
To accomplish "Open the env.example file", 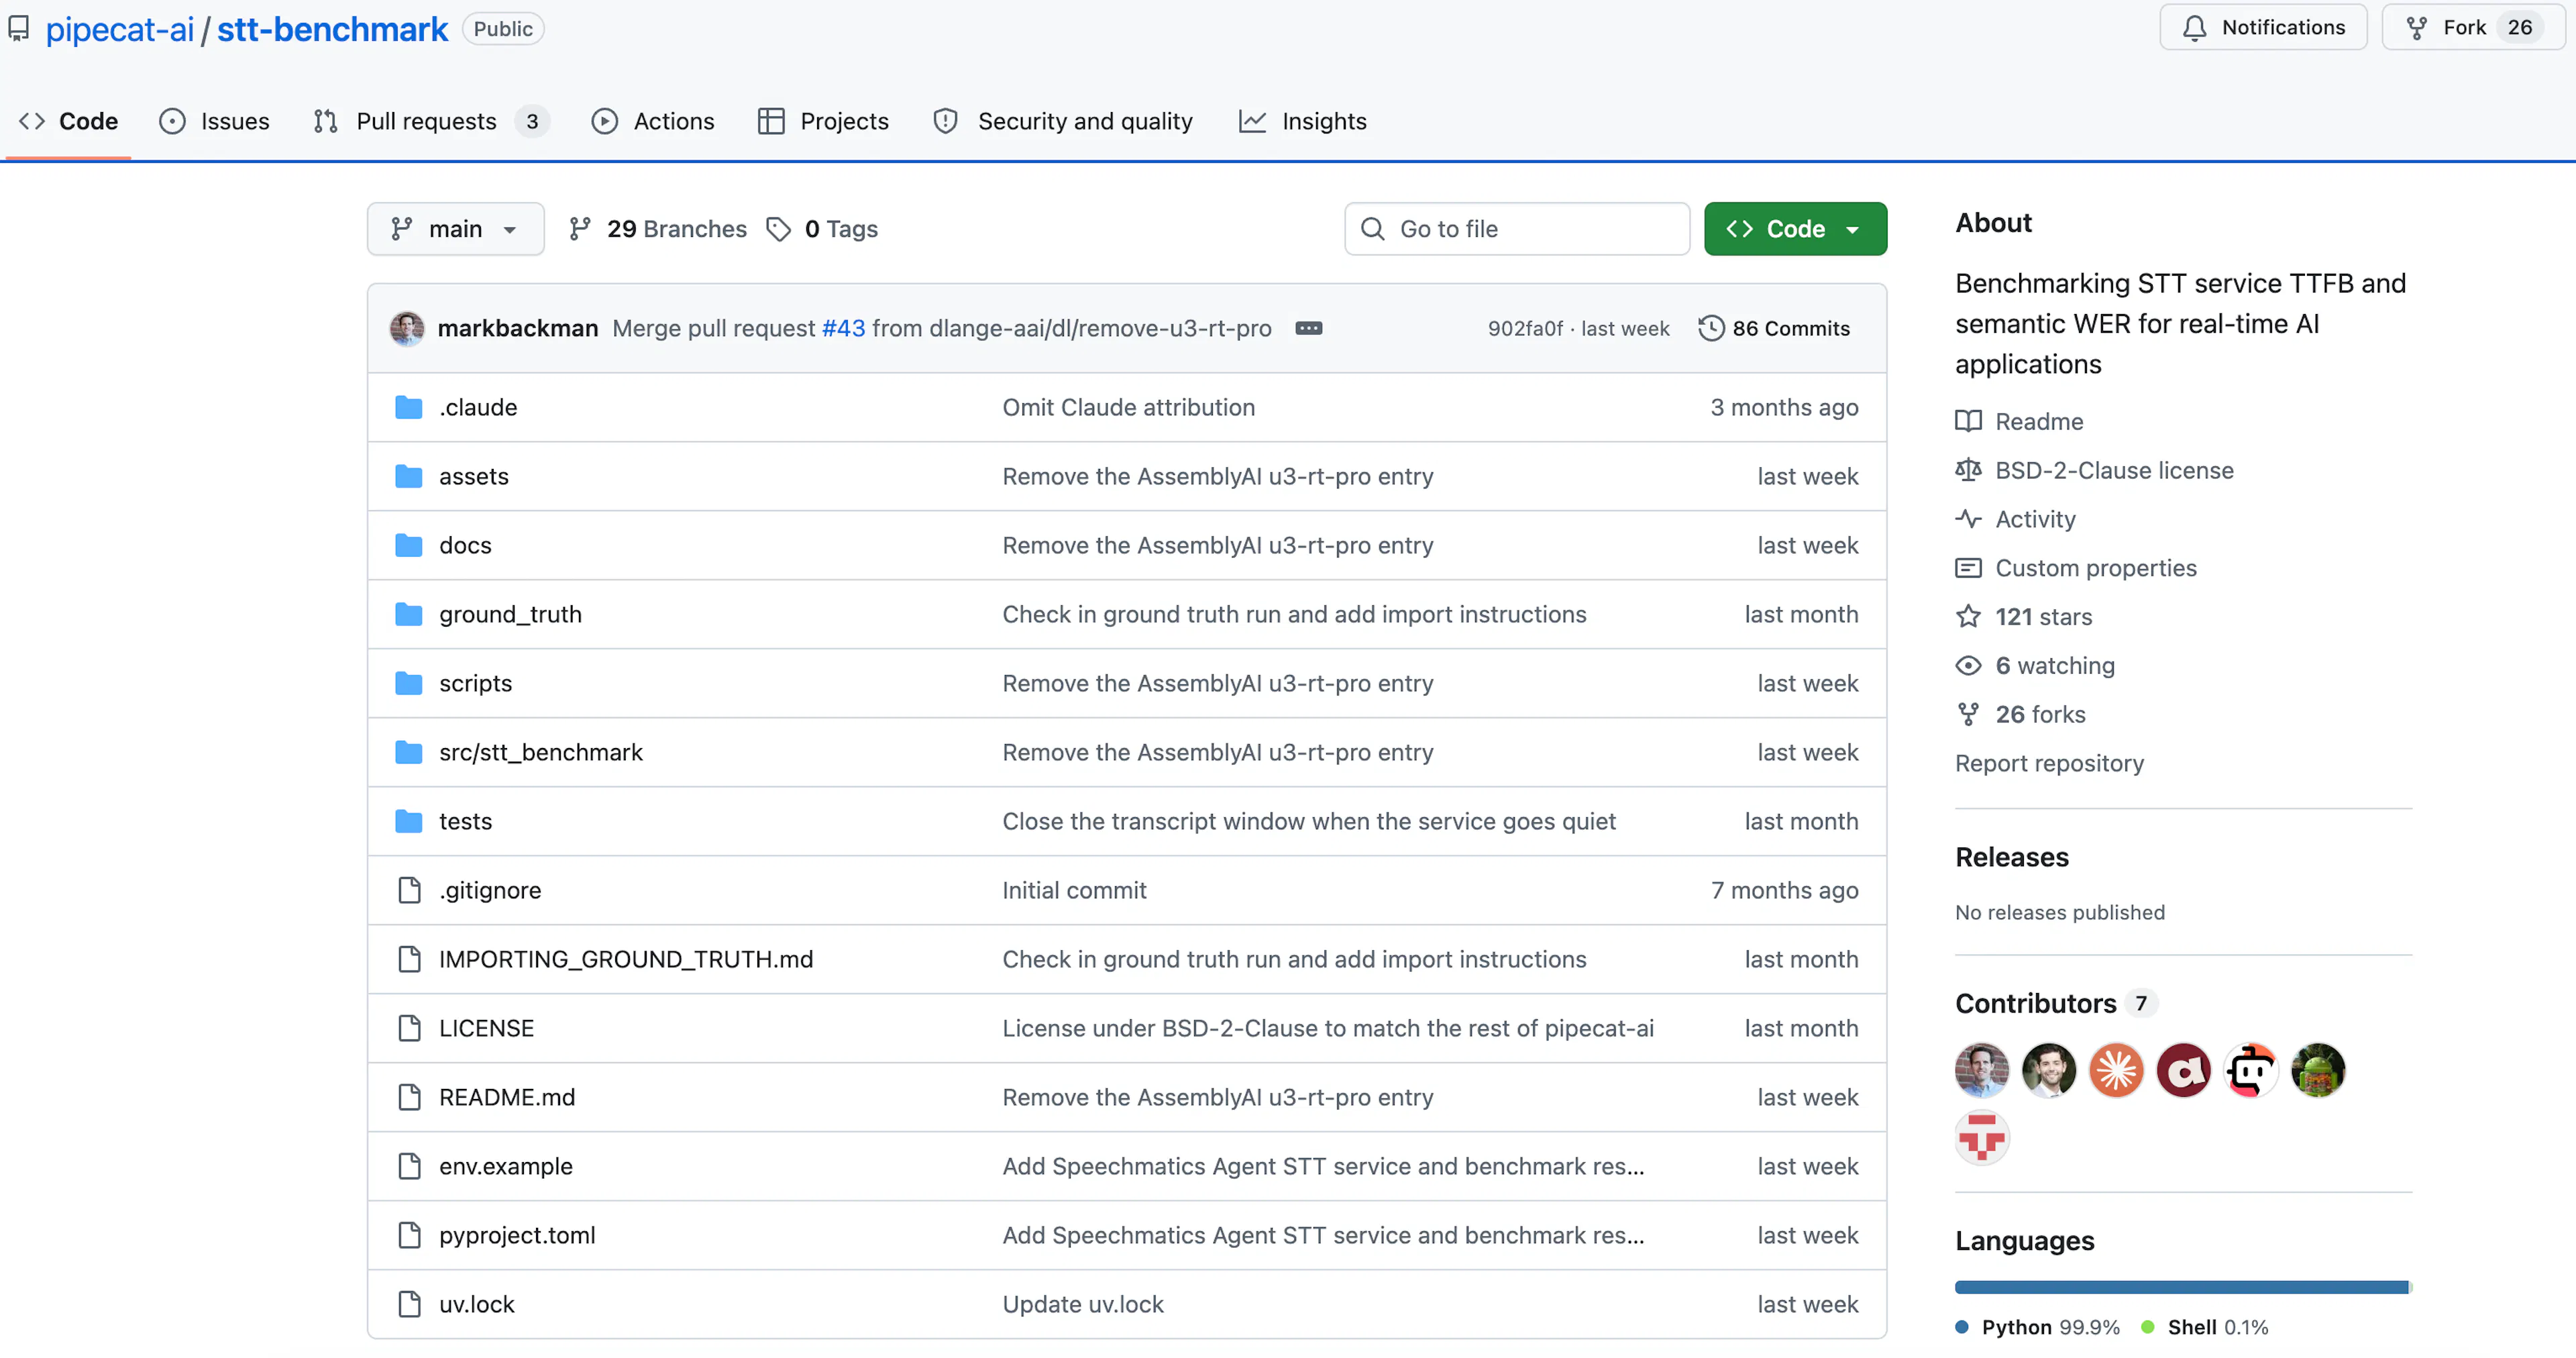I will (x=505, y=1166).
